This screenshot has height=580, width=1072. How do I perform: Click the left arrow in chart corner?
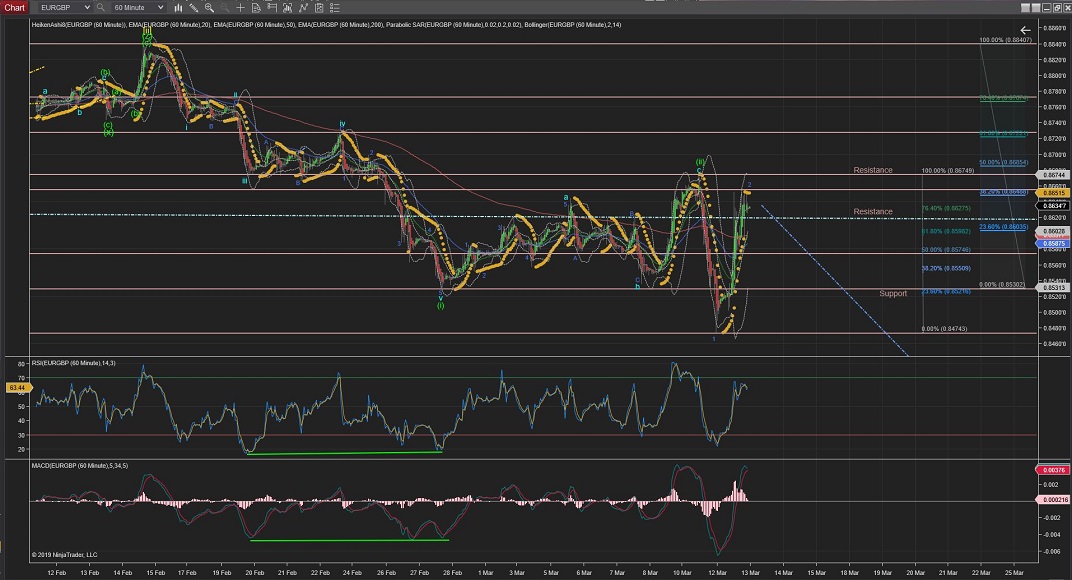1025,30
